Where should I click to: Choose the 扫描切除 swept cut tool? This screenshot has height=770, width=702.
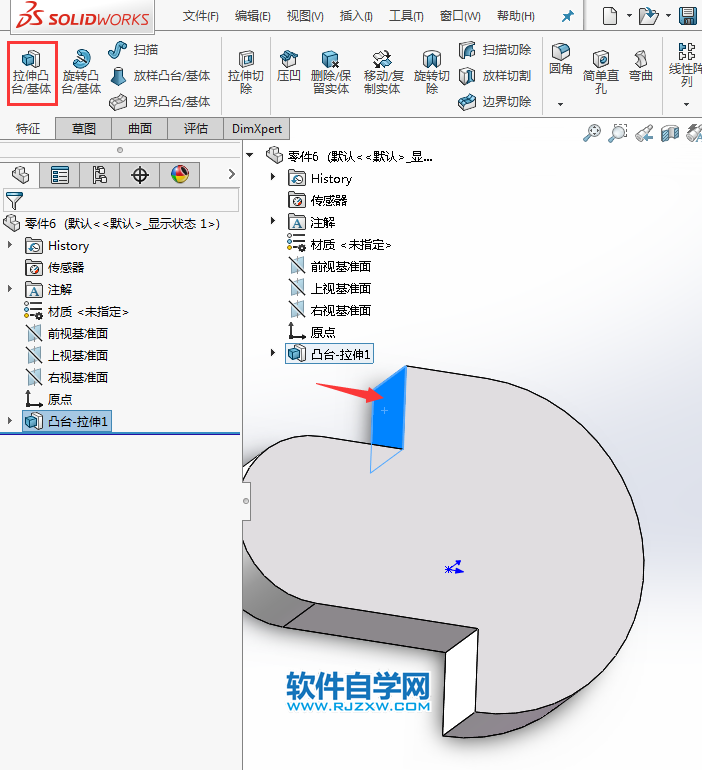[x=495, y=50]
